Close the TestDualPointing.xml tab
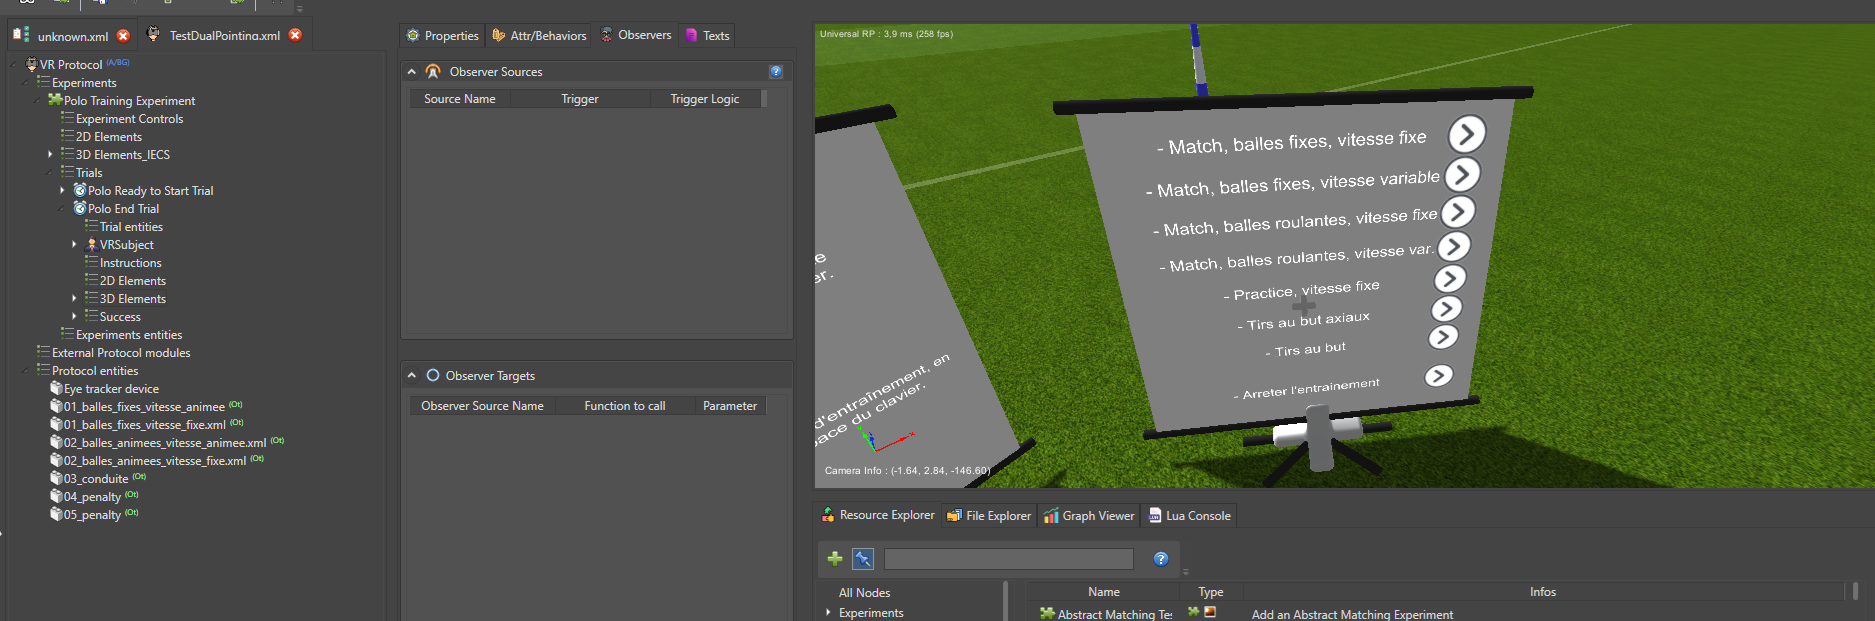 coord(295,35)
